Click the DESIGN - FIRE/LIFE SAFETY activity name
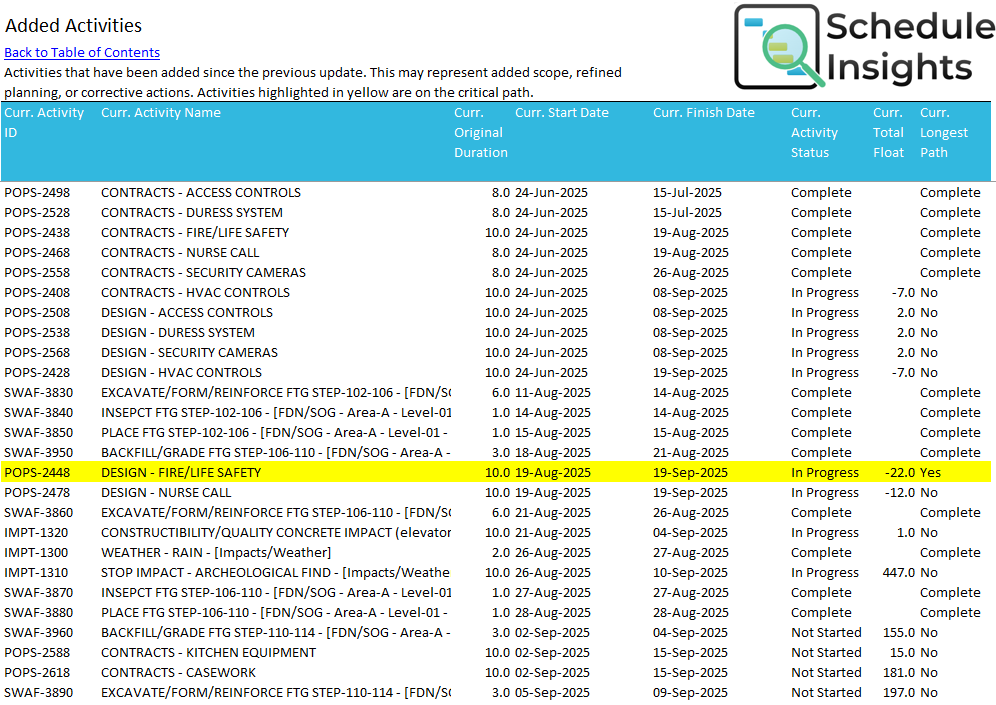Screen dimensions: 996x705 click(x=181, y=473)
